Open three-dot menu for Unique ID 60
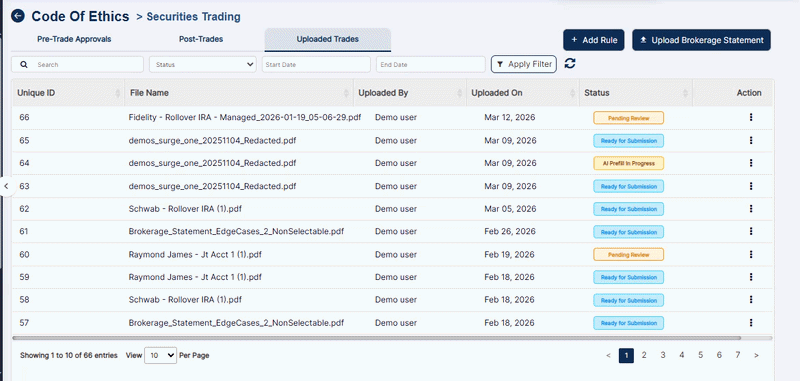 coord(751,254)
